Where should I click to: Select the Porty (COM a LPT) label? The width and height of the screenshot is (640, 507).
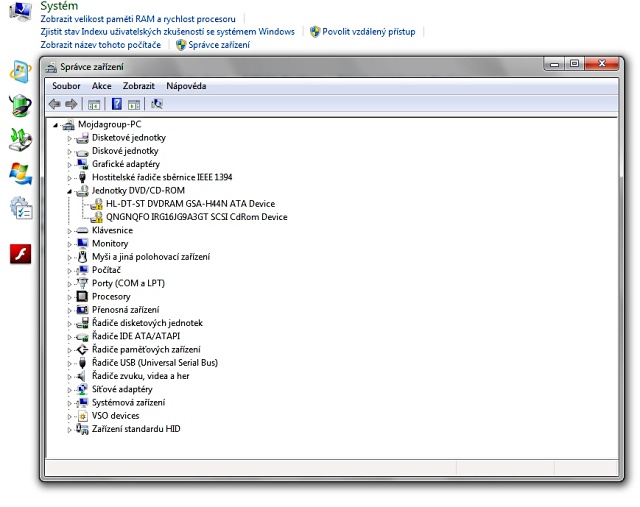pyautogui.click(x=128, y=283)
